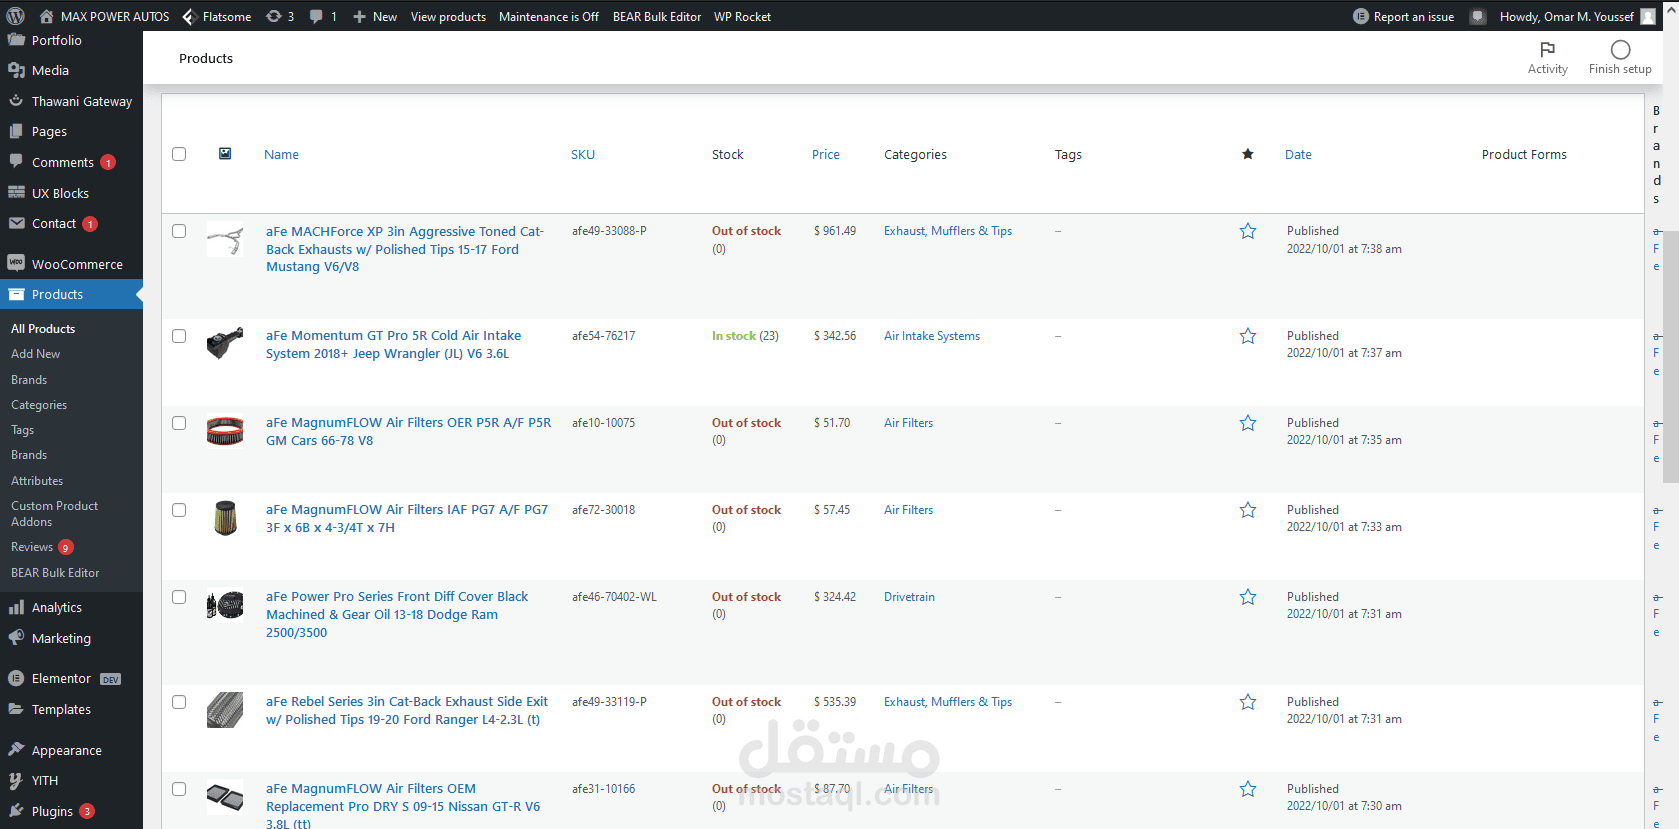This screenshot has height=829, width=1679.
Task: Open BEAR Bulk Editor submenu item
Action: coord(55,572)
